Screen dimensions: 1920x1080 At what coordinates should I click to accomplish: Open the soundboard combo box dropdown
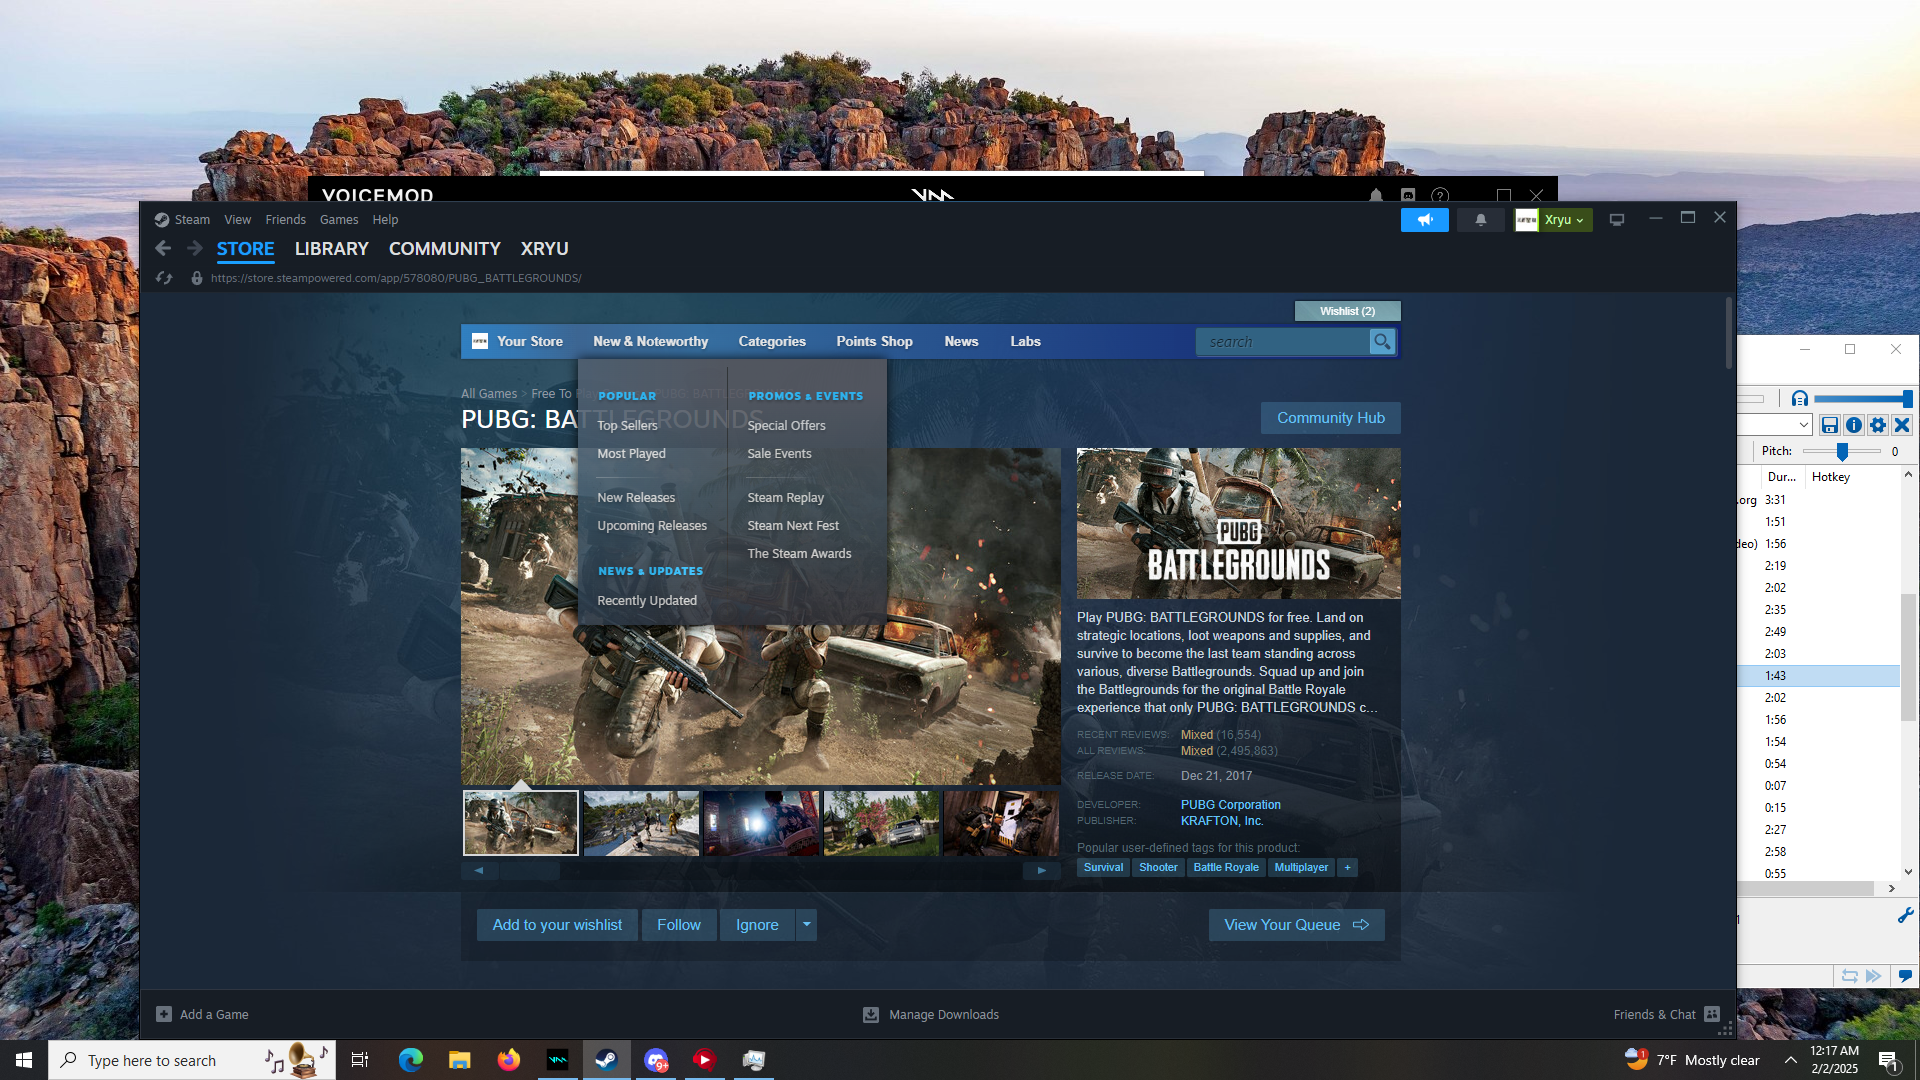tap(1803, 425)
